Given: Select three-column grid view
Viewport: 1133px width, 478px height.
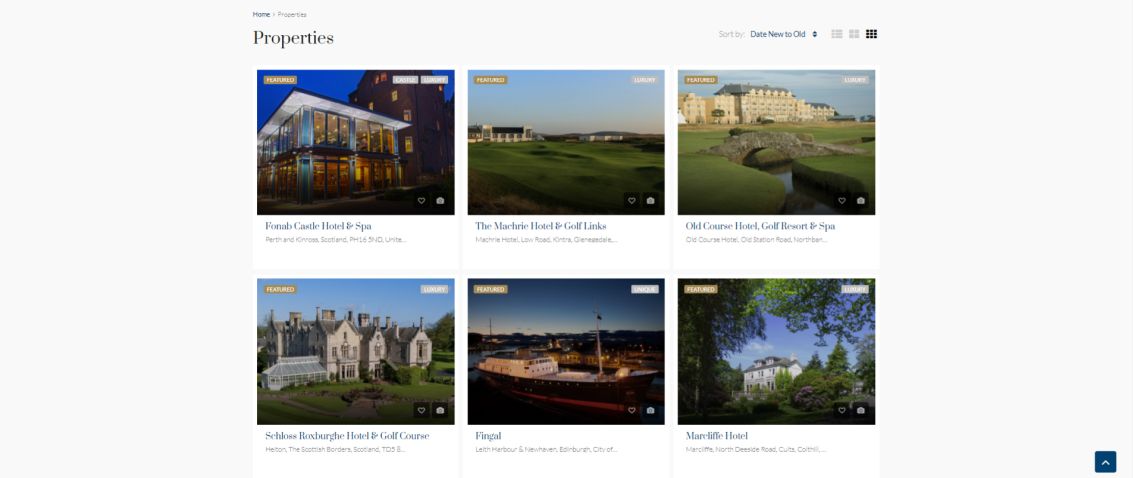Looking at the screenshot, I should point(871,34).
